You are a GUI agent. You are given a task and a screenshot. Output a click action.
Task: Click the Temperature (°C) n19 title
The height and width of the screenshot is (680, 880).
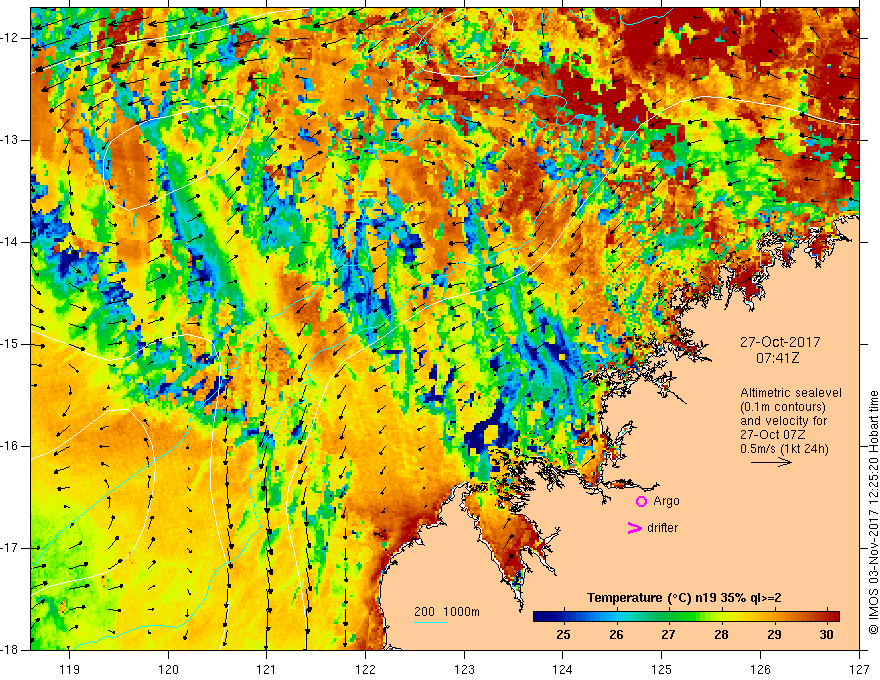pos(684,598)
